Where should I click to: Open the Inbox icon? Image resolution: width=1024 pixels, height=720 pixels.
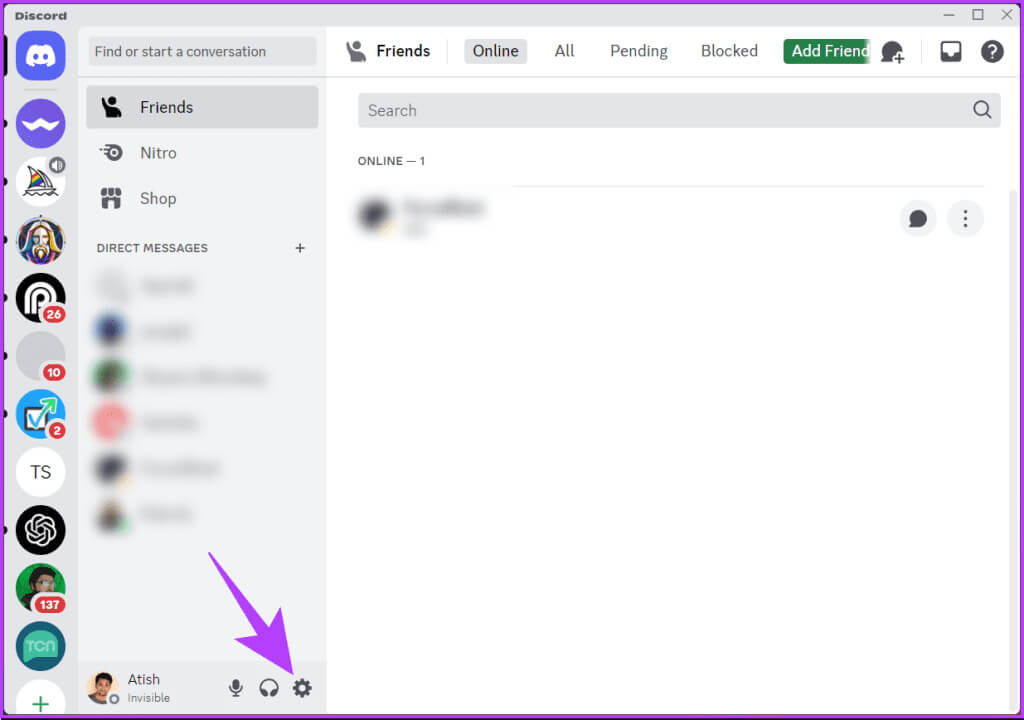click(951, 51)
